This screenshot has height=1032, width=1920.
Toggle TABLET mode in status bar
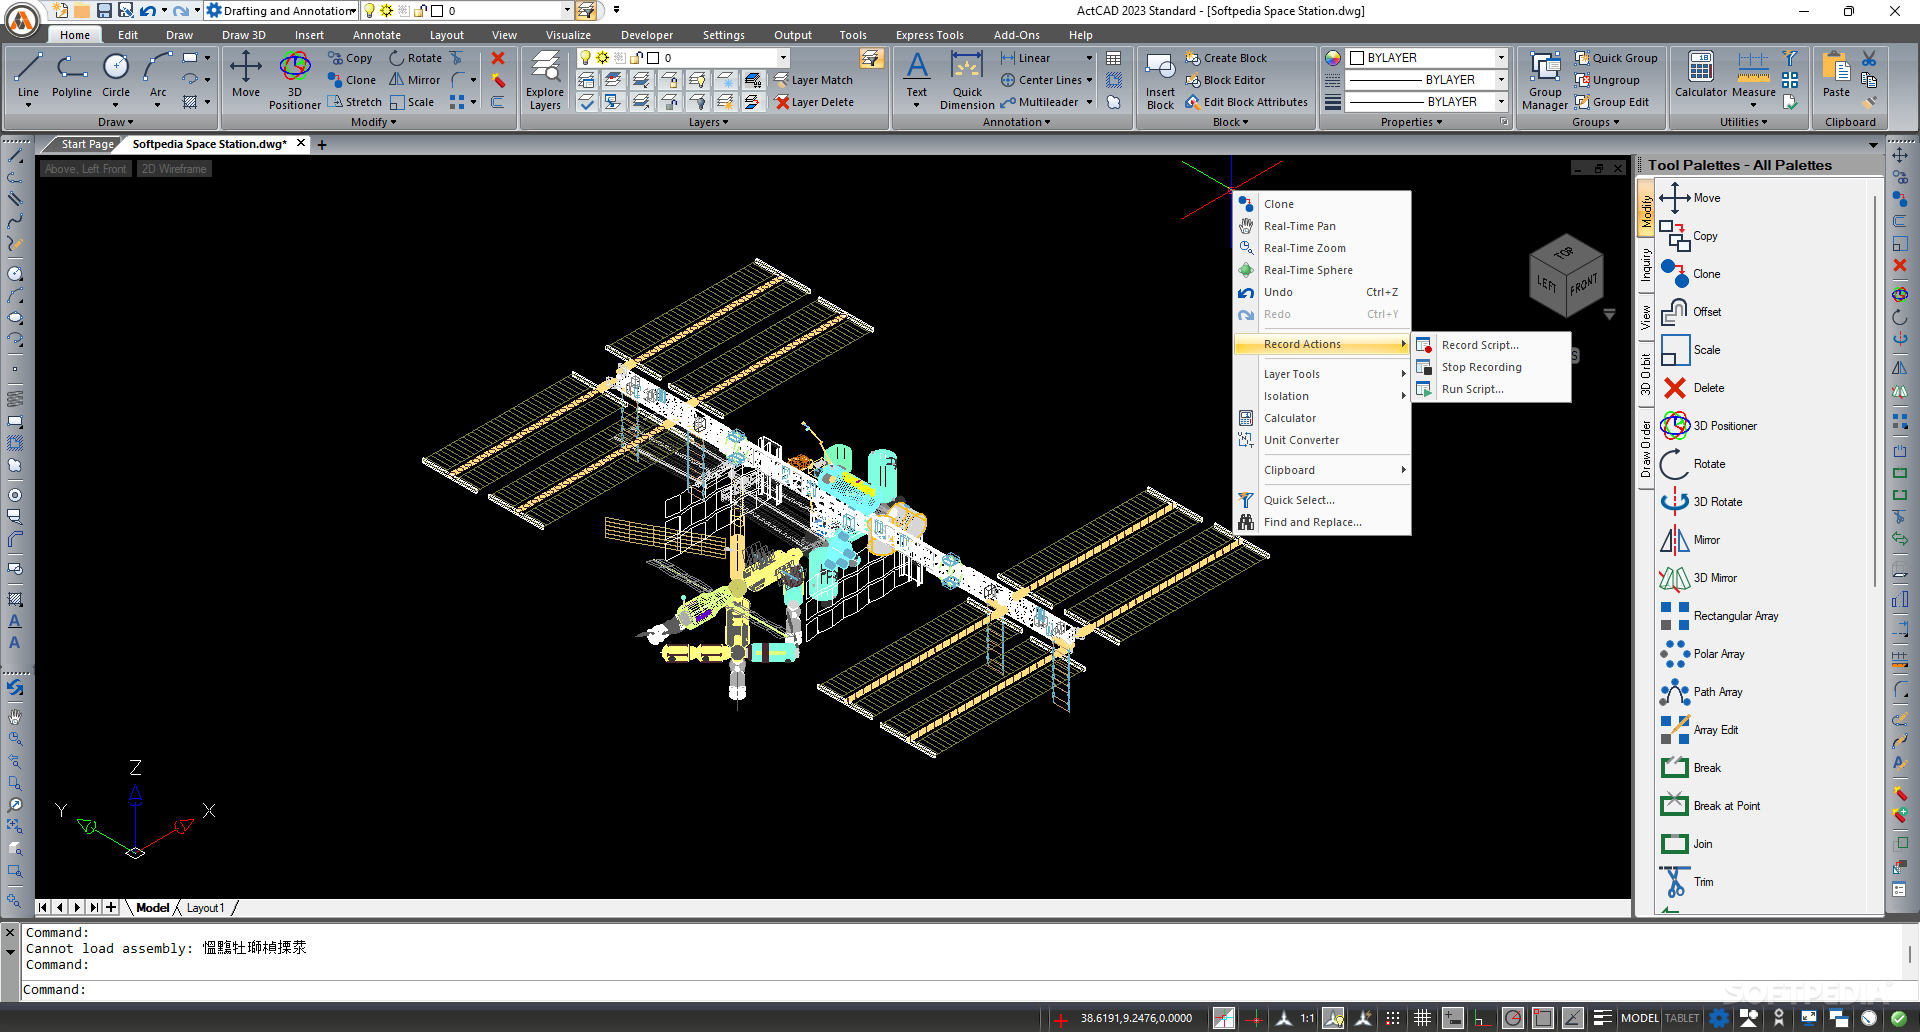[1682, 1018]
